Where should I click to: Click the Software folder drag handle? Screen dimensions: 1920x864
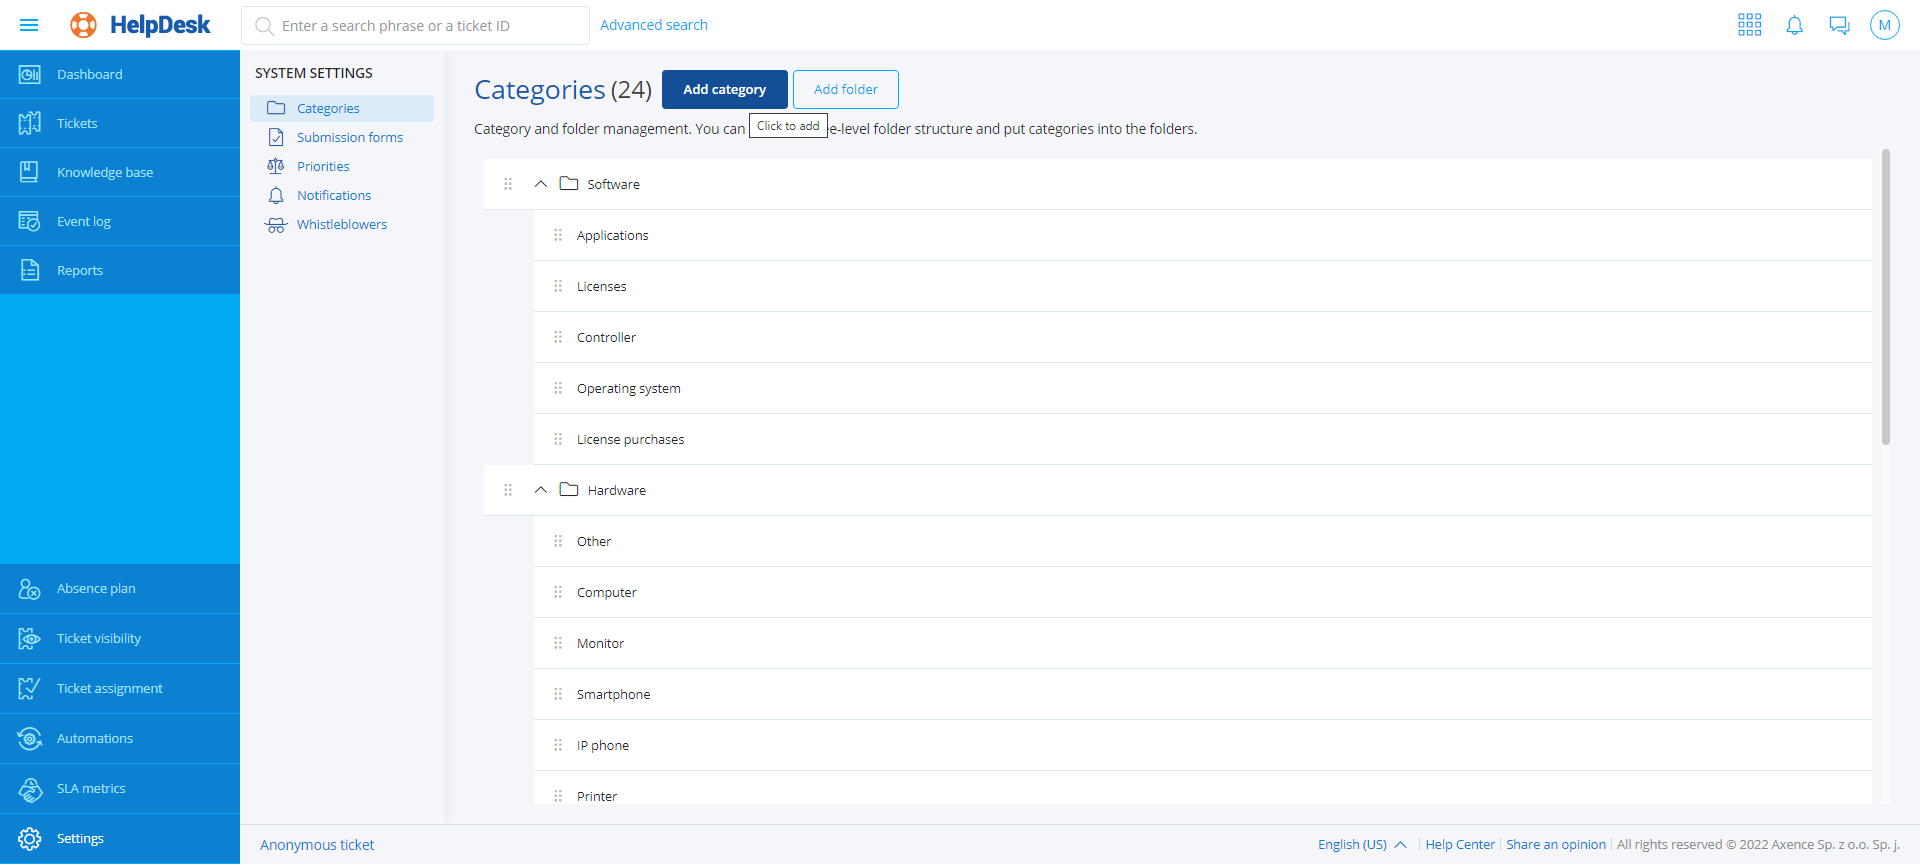[508, 184]
